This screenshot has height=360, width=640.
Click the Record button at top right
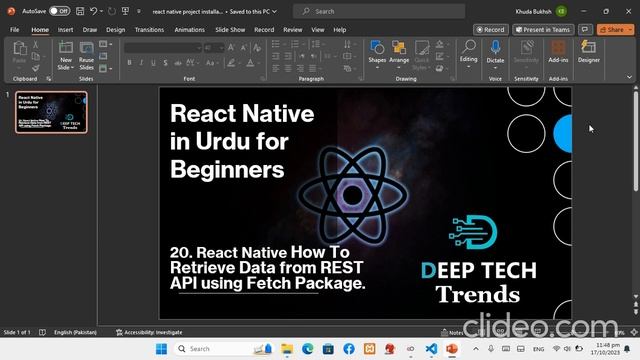click(491, 29)
